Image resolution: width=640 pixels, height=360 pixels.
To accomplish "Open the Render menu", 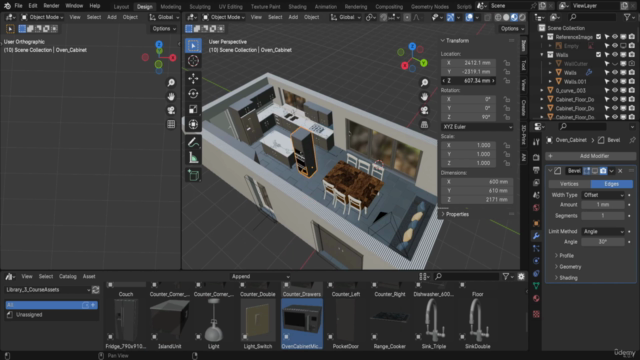I will 51,6.
